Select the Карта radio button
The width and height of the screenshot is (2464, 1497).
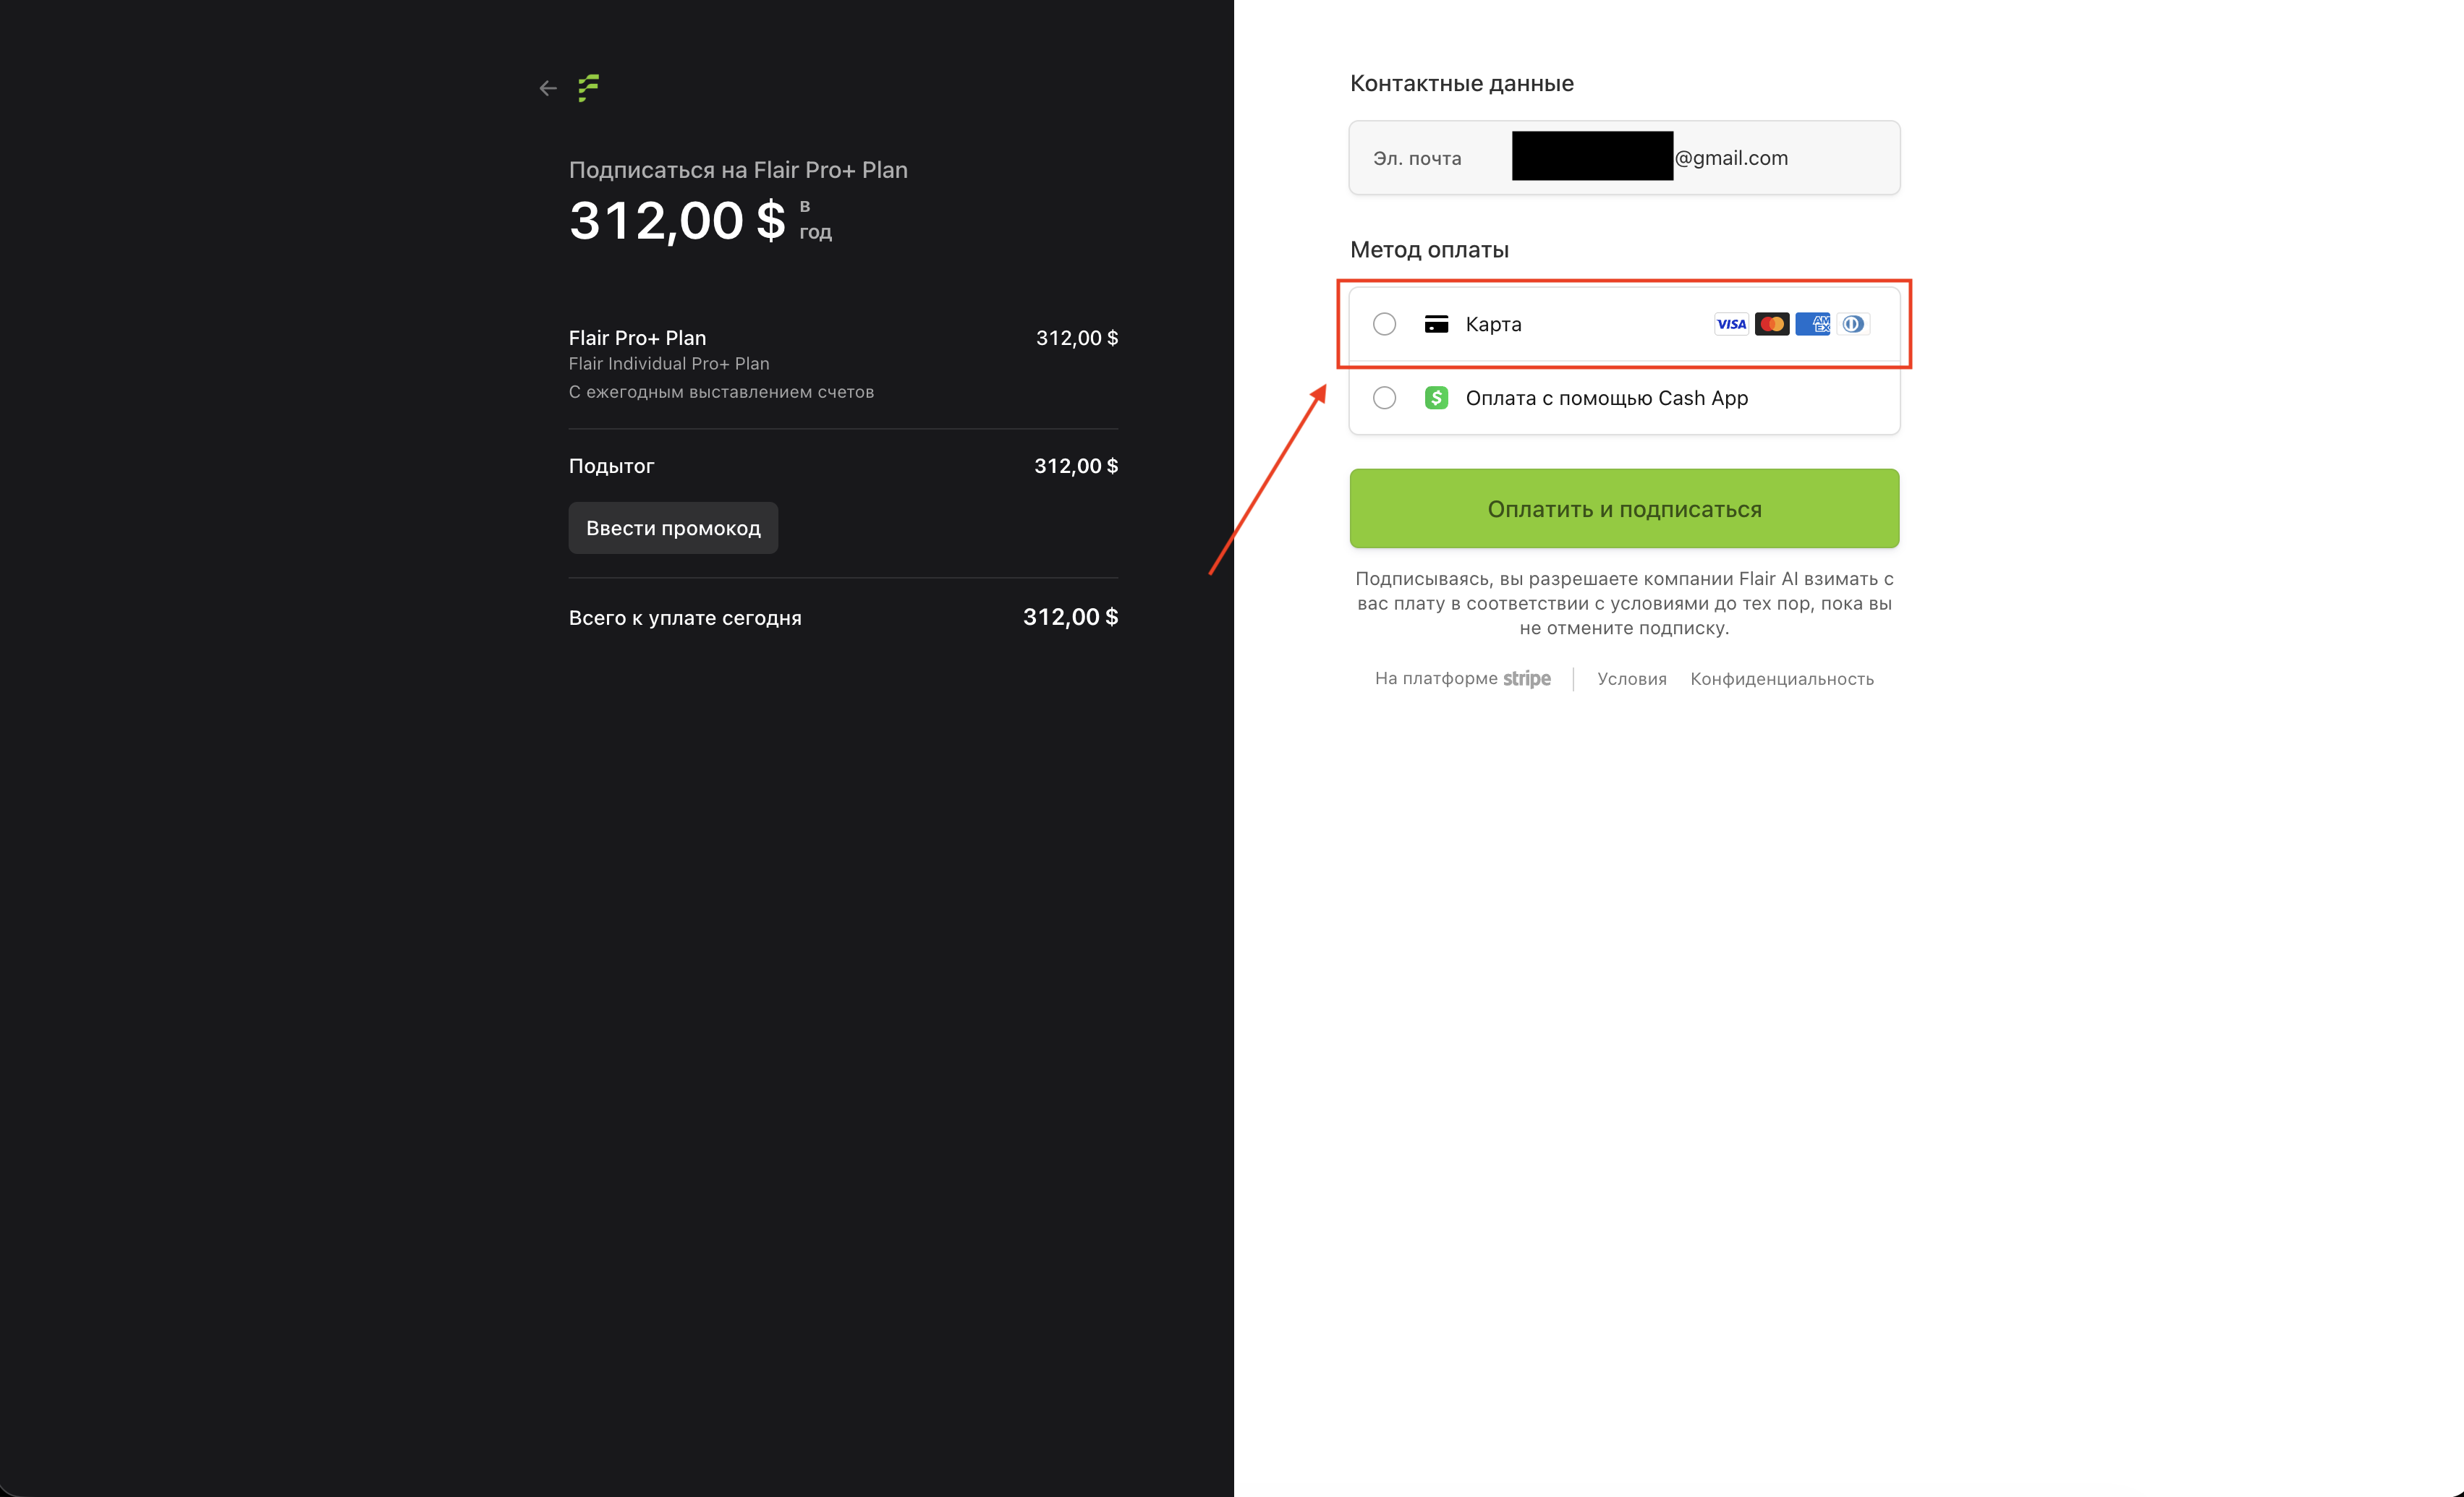point(1384,324)
